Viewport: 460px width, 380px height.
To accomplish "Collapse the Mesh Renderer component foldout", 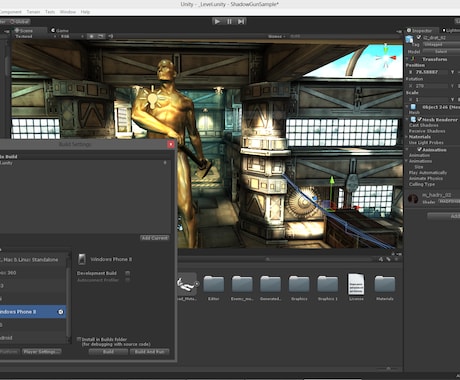I will [x=407, y=119].
